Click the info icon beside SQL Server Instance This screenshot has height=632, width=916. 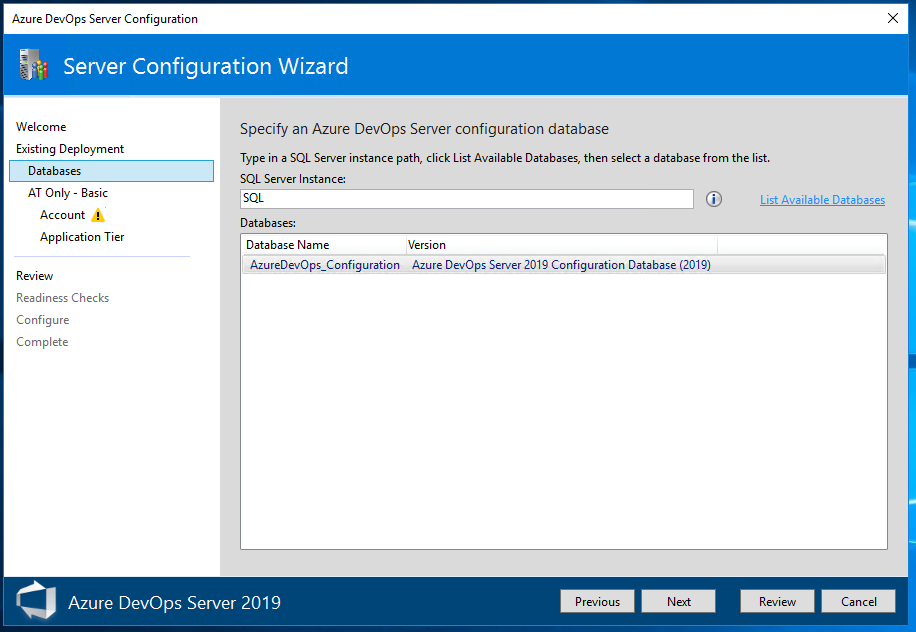[713, 199]
